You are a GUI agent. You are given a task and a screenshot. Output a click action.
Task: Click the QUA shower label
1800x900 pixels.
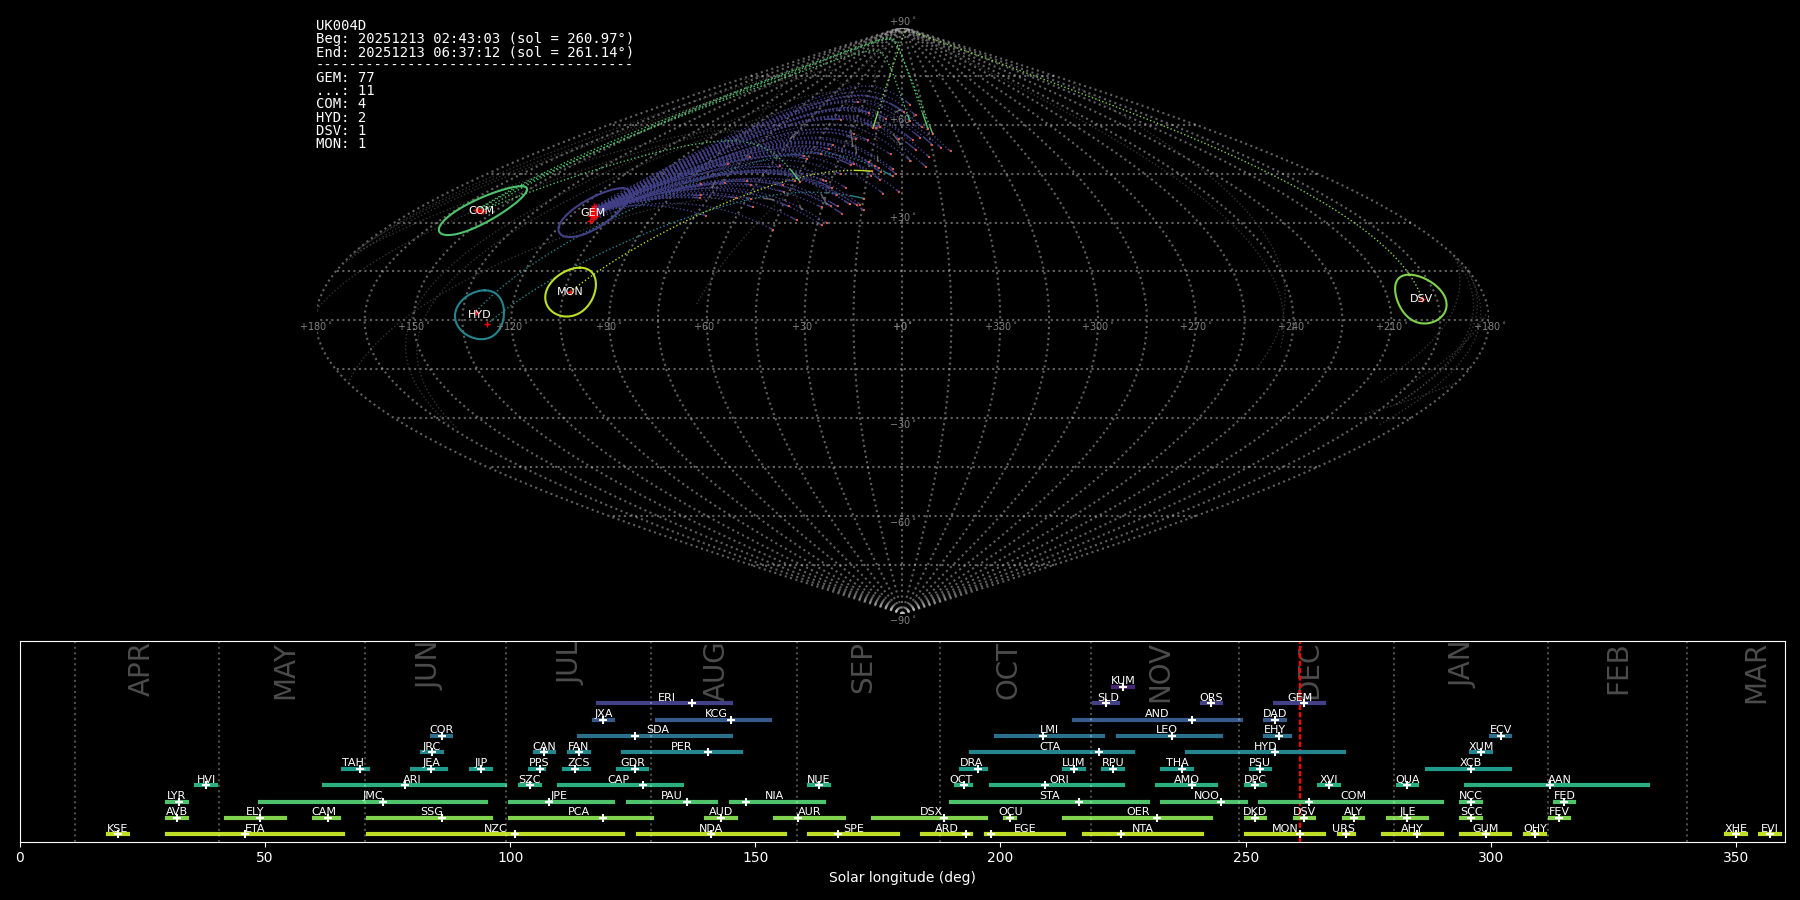pos(1407,779)
